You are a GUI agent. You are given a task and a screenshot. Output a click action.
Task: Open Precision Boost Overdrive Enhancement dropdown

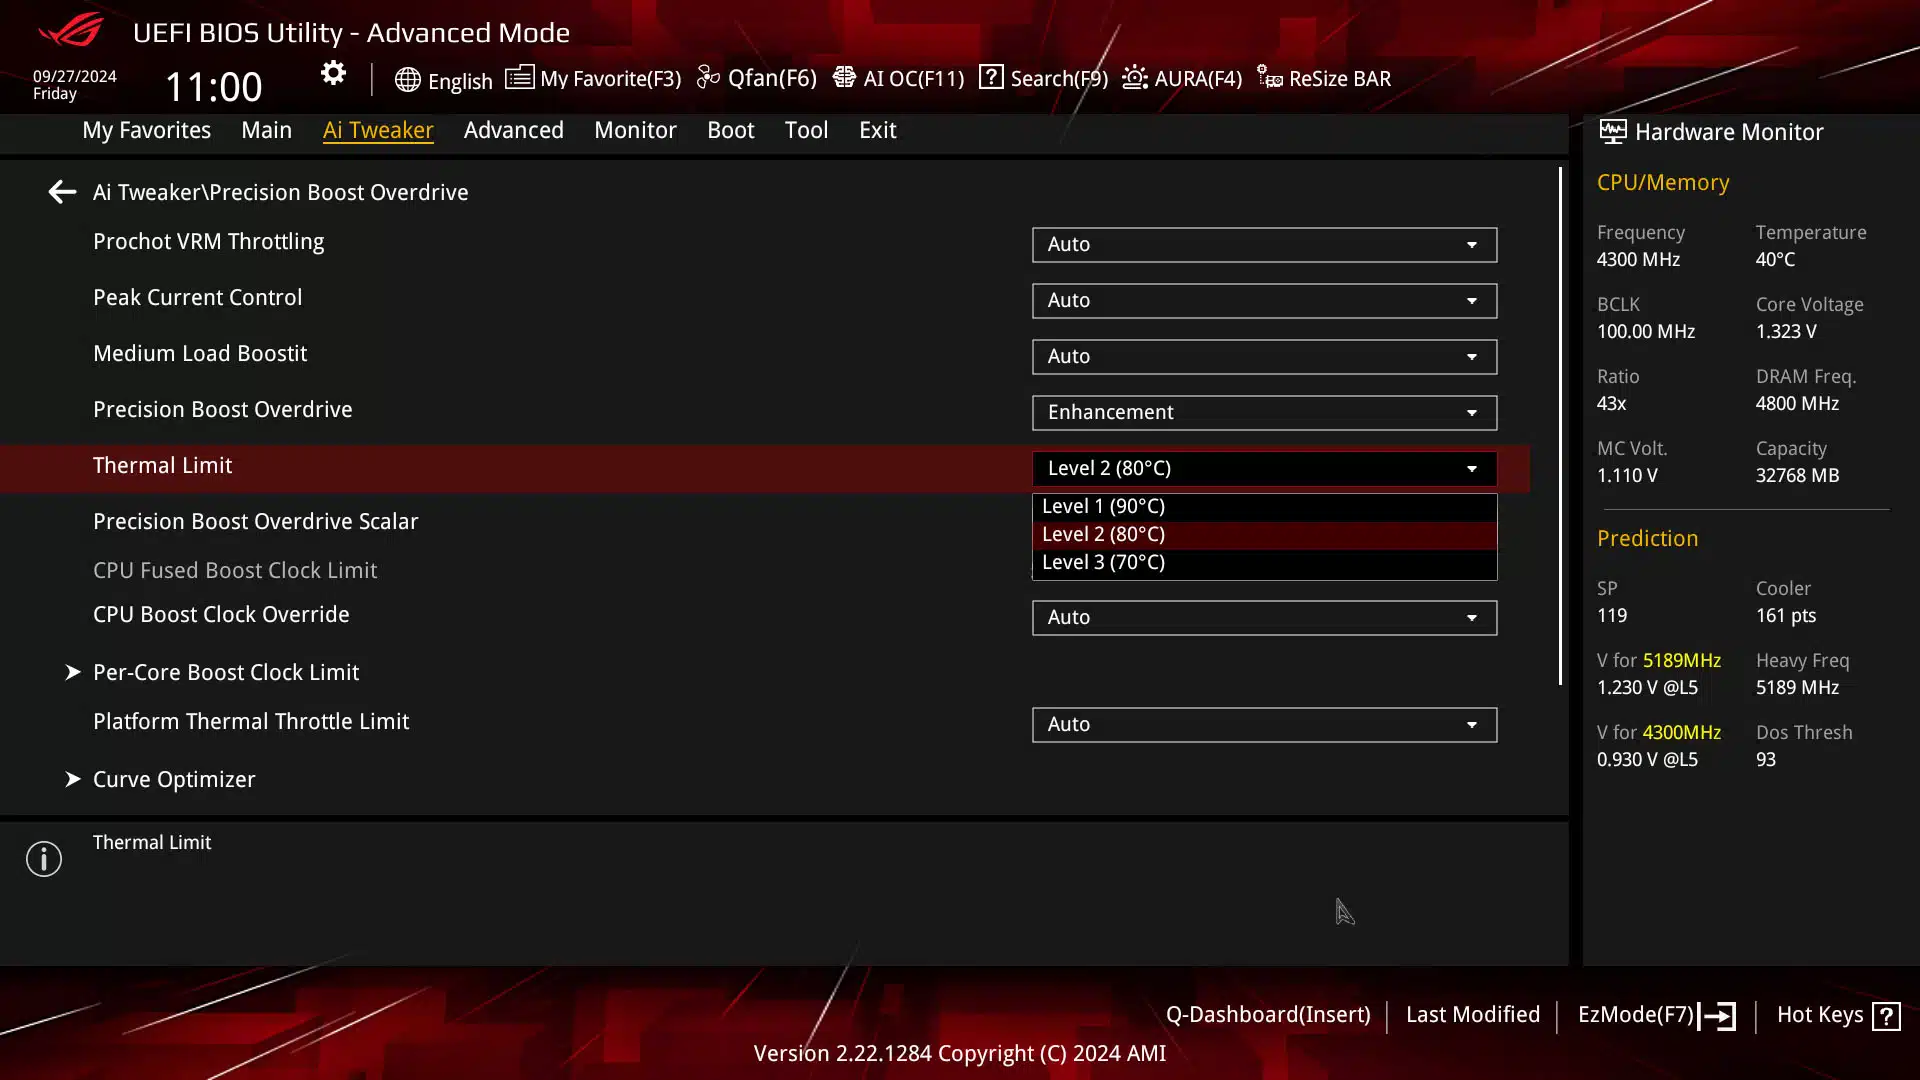point(1264,413)
